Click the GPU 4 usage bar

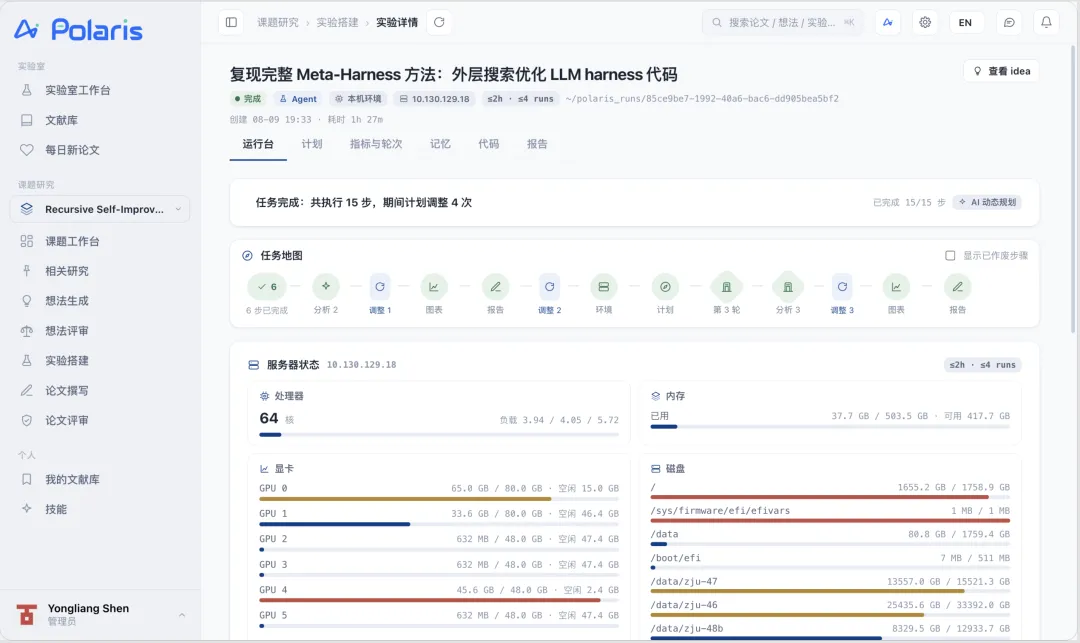pyautogui.click(x=439, y=600)
